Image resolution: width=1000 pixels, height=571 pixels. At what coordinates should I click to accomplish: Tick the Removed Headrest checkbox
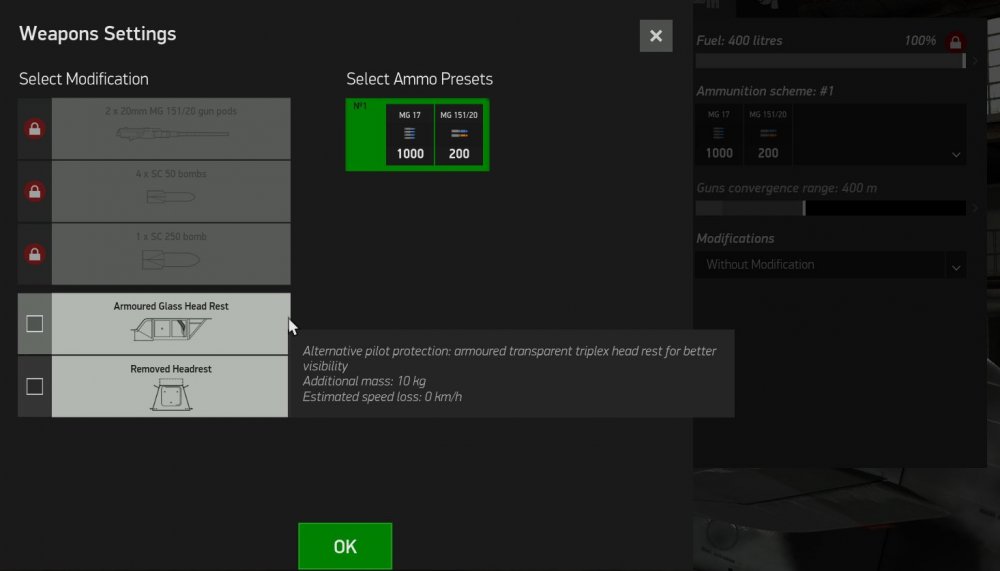point(35,386)
